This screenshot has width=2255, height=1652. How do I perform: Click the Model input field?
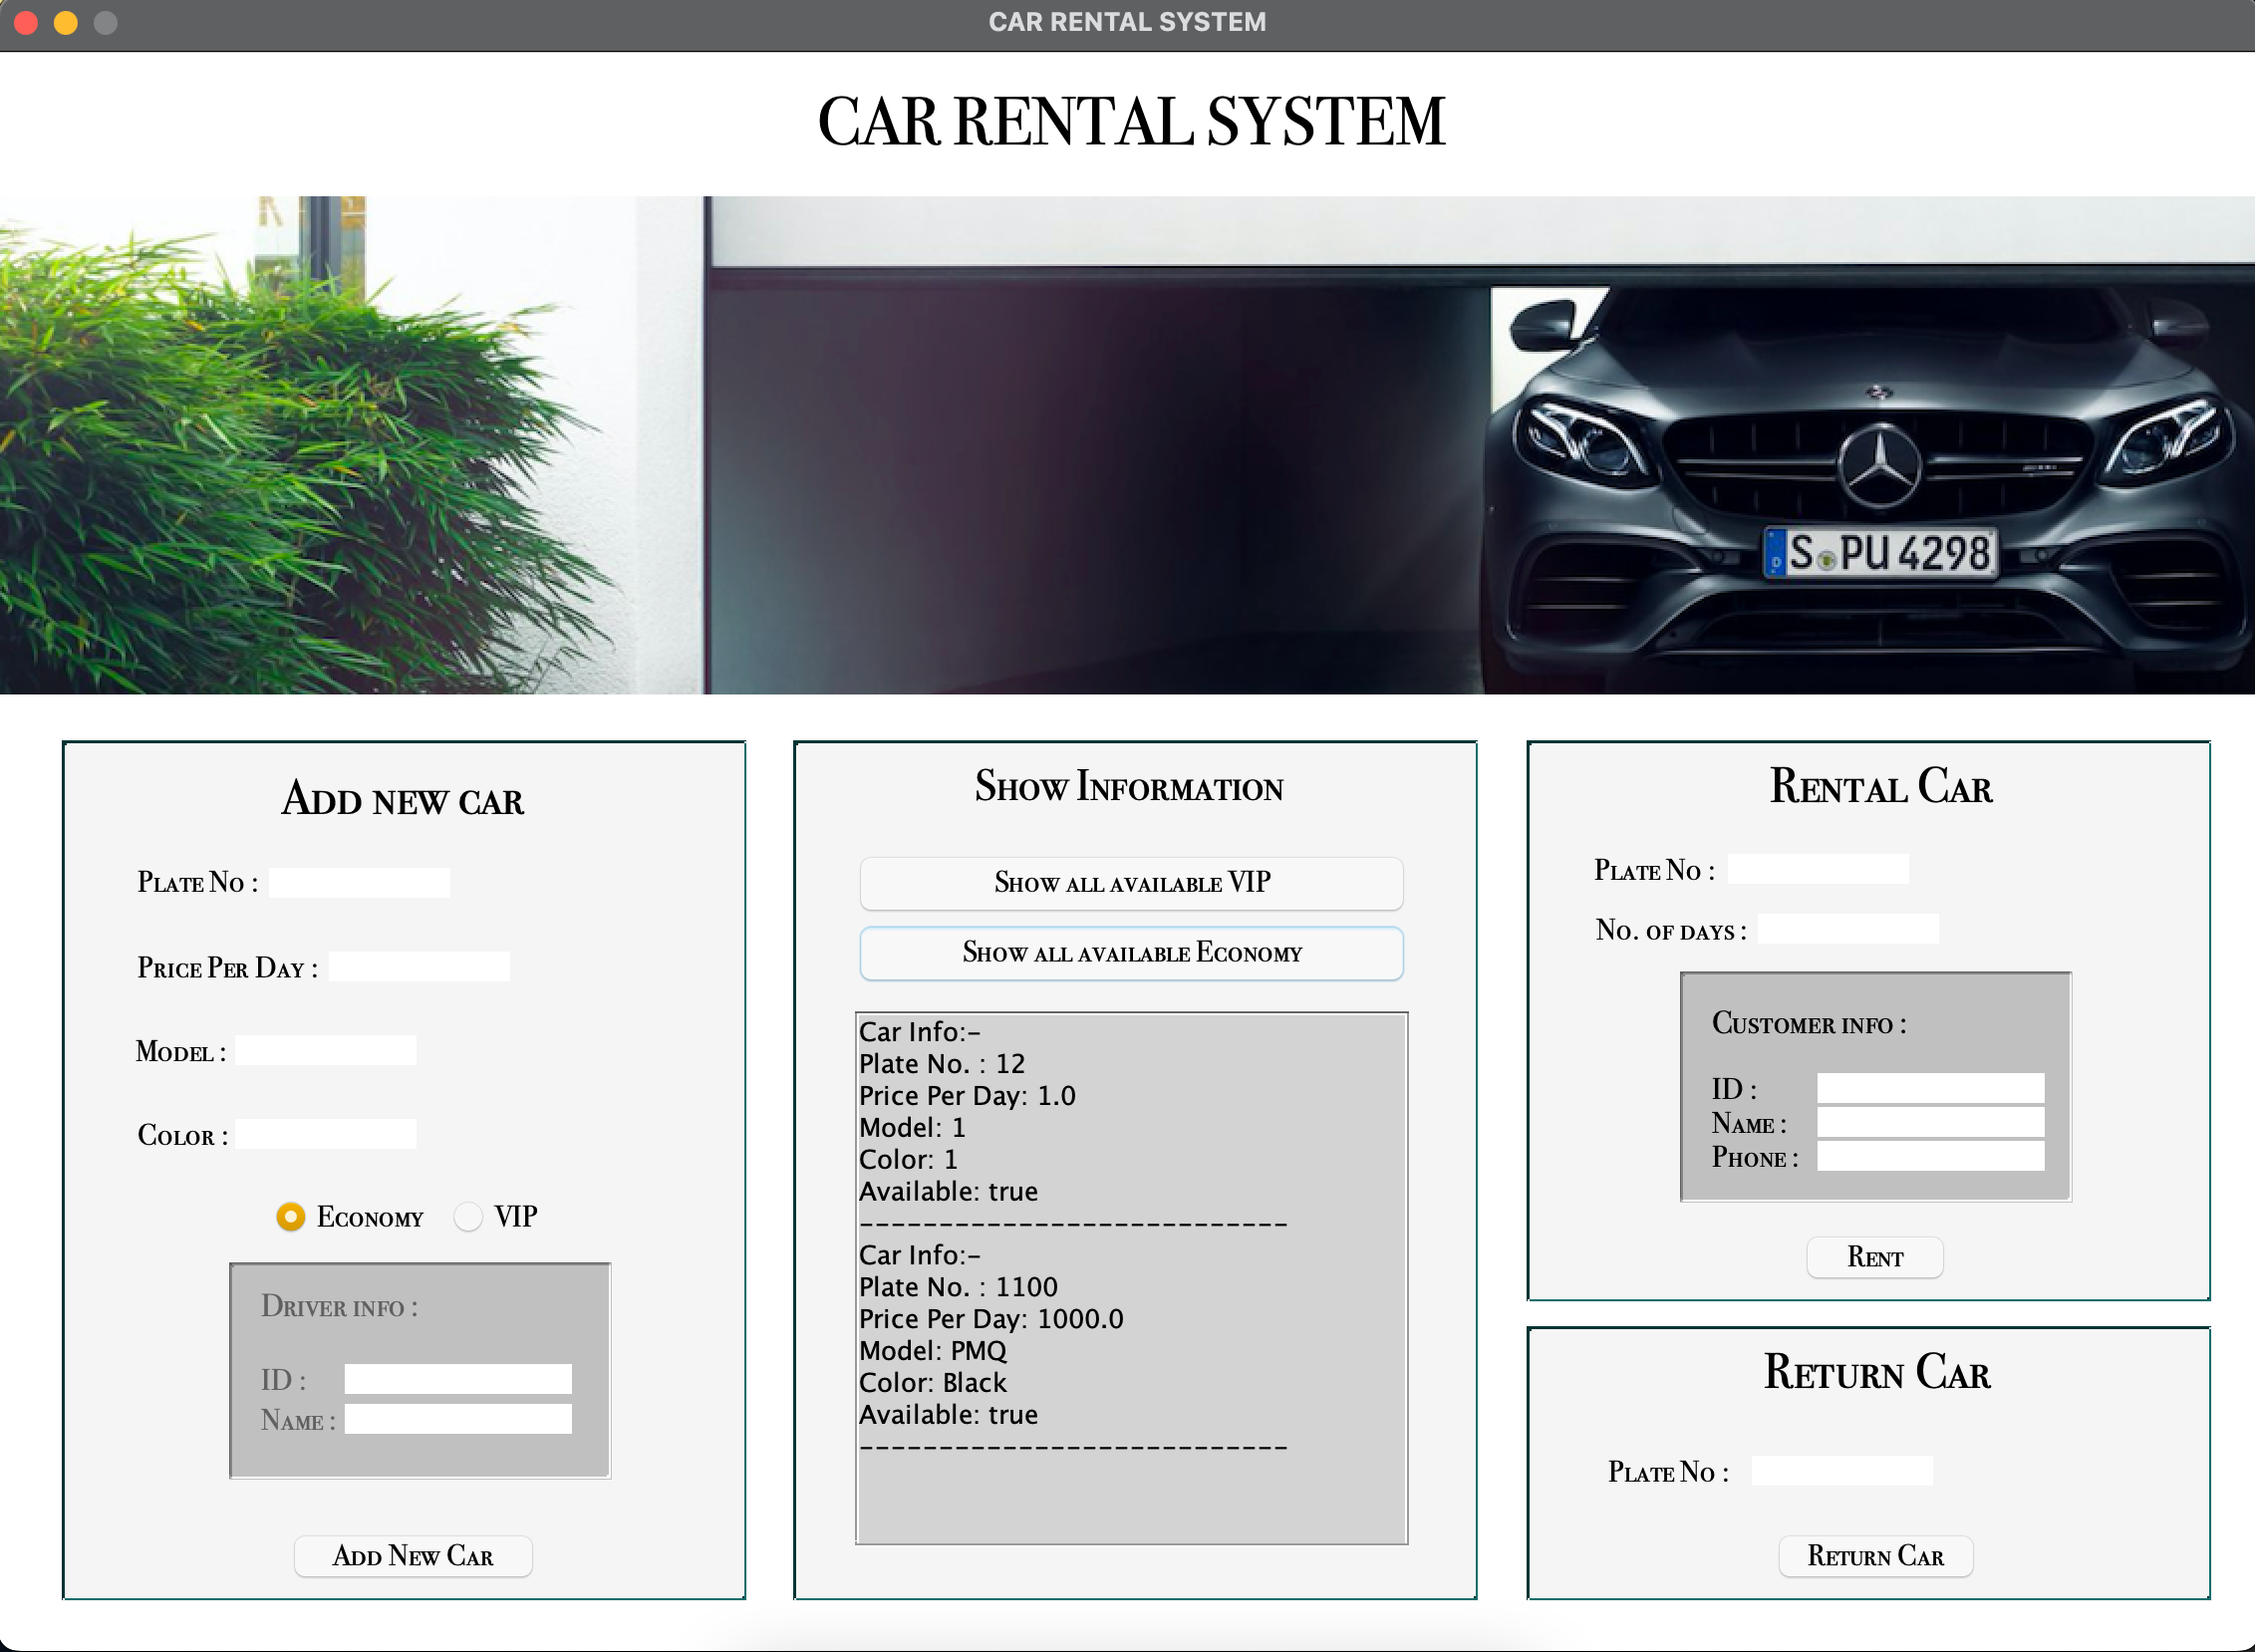tap(326, 1049)
